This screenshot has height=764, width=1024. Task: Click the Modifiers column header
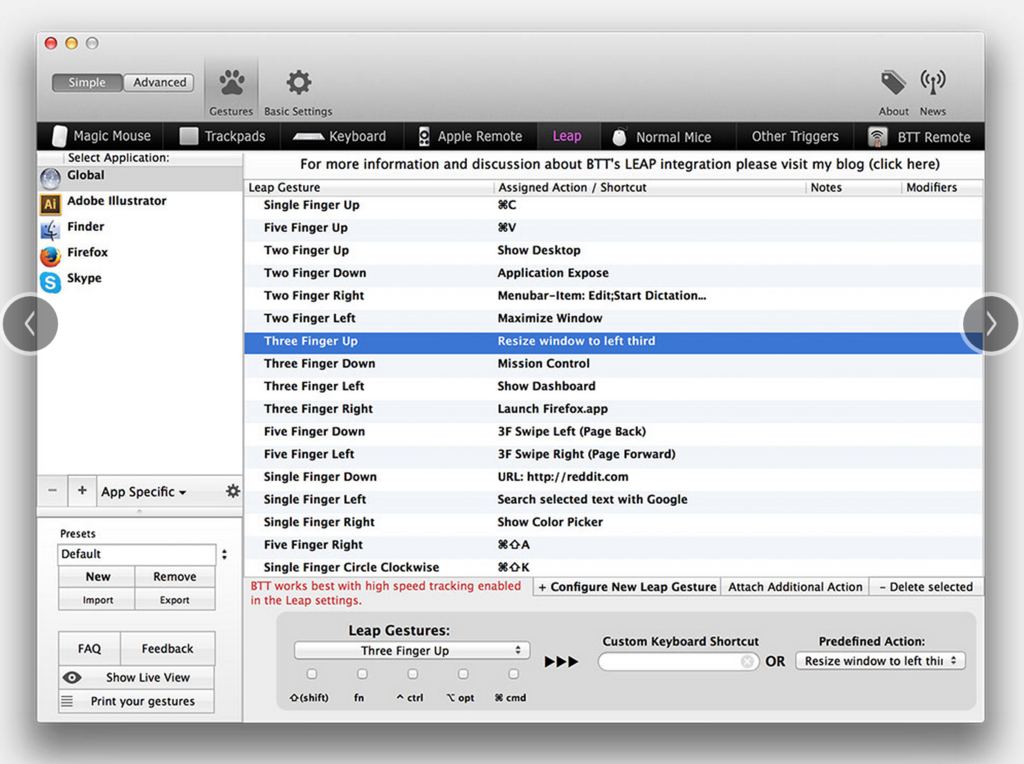(x=943, y=187)
